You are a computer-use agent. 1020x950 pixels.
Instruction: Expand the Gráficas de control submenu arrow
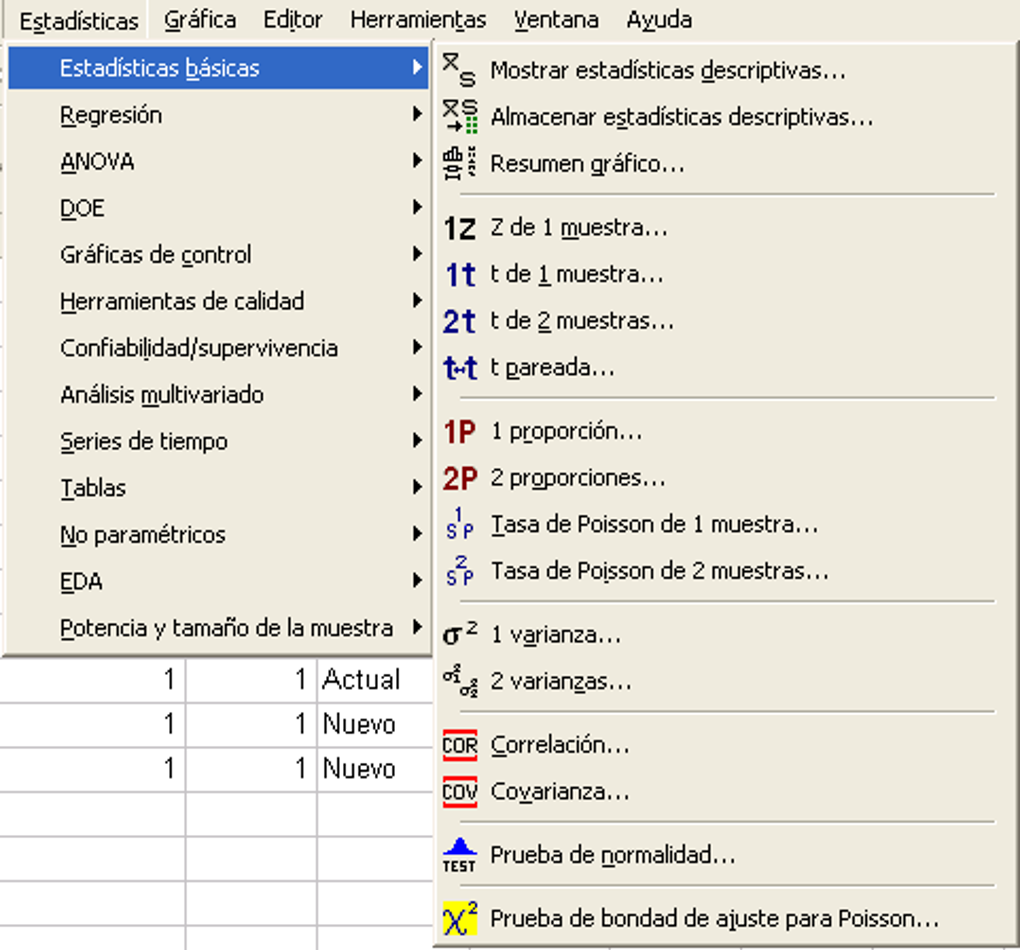coord(417,255)
